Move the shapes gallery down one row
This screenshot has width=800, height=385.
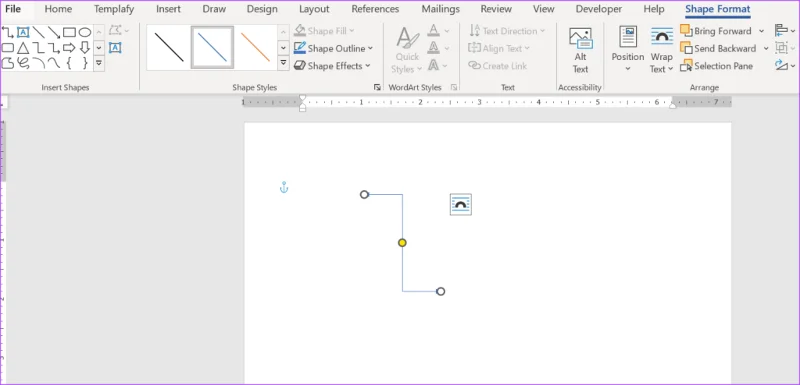tap(99, 48)
